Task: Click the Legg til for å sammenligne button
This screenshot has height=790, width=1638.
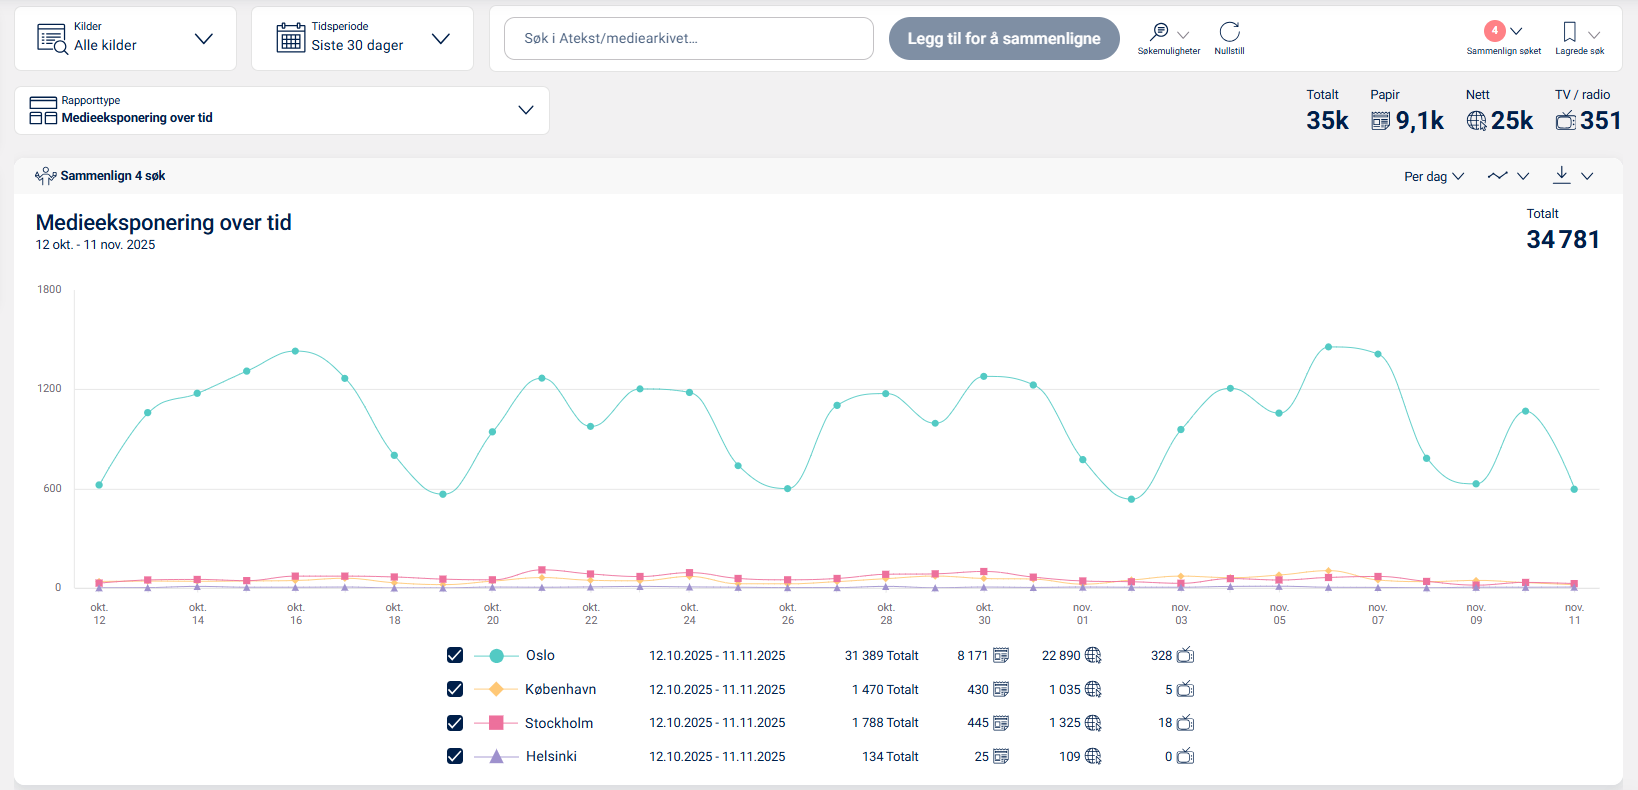Action: tap(1003, 39)
